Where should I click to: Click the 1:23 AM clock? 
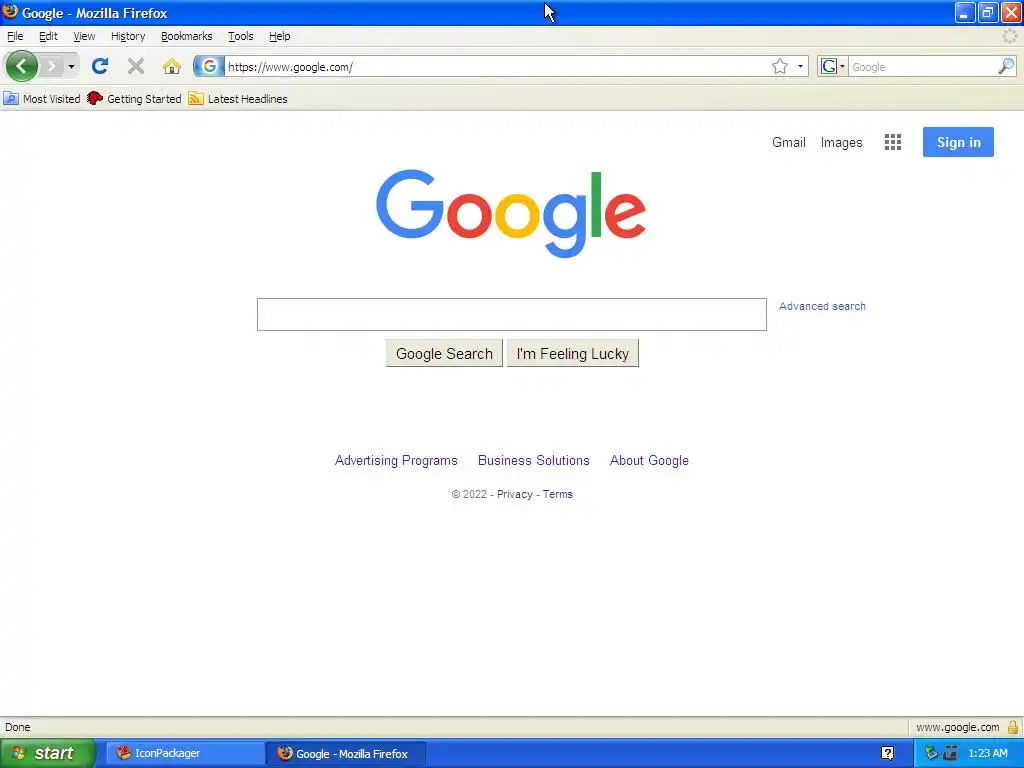pyautogui.click(x=987, y=753)
